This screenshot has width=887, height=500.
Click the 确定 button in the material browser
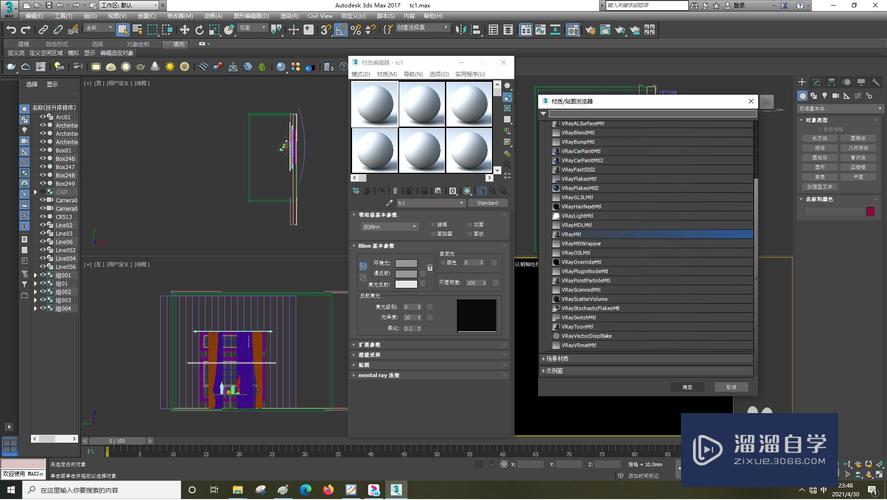pyautogui.click(x=687, y=387)
